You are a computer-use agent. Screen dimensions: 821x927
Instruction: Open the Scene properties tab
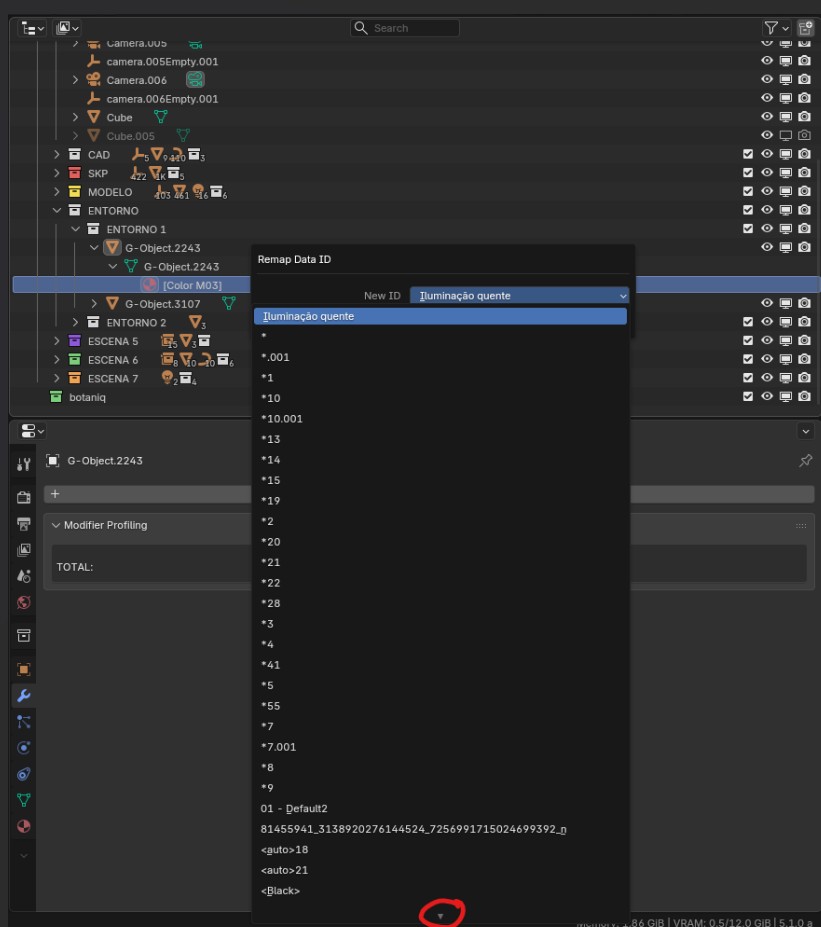24,576
